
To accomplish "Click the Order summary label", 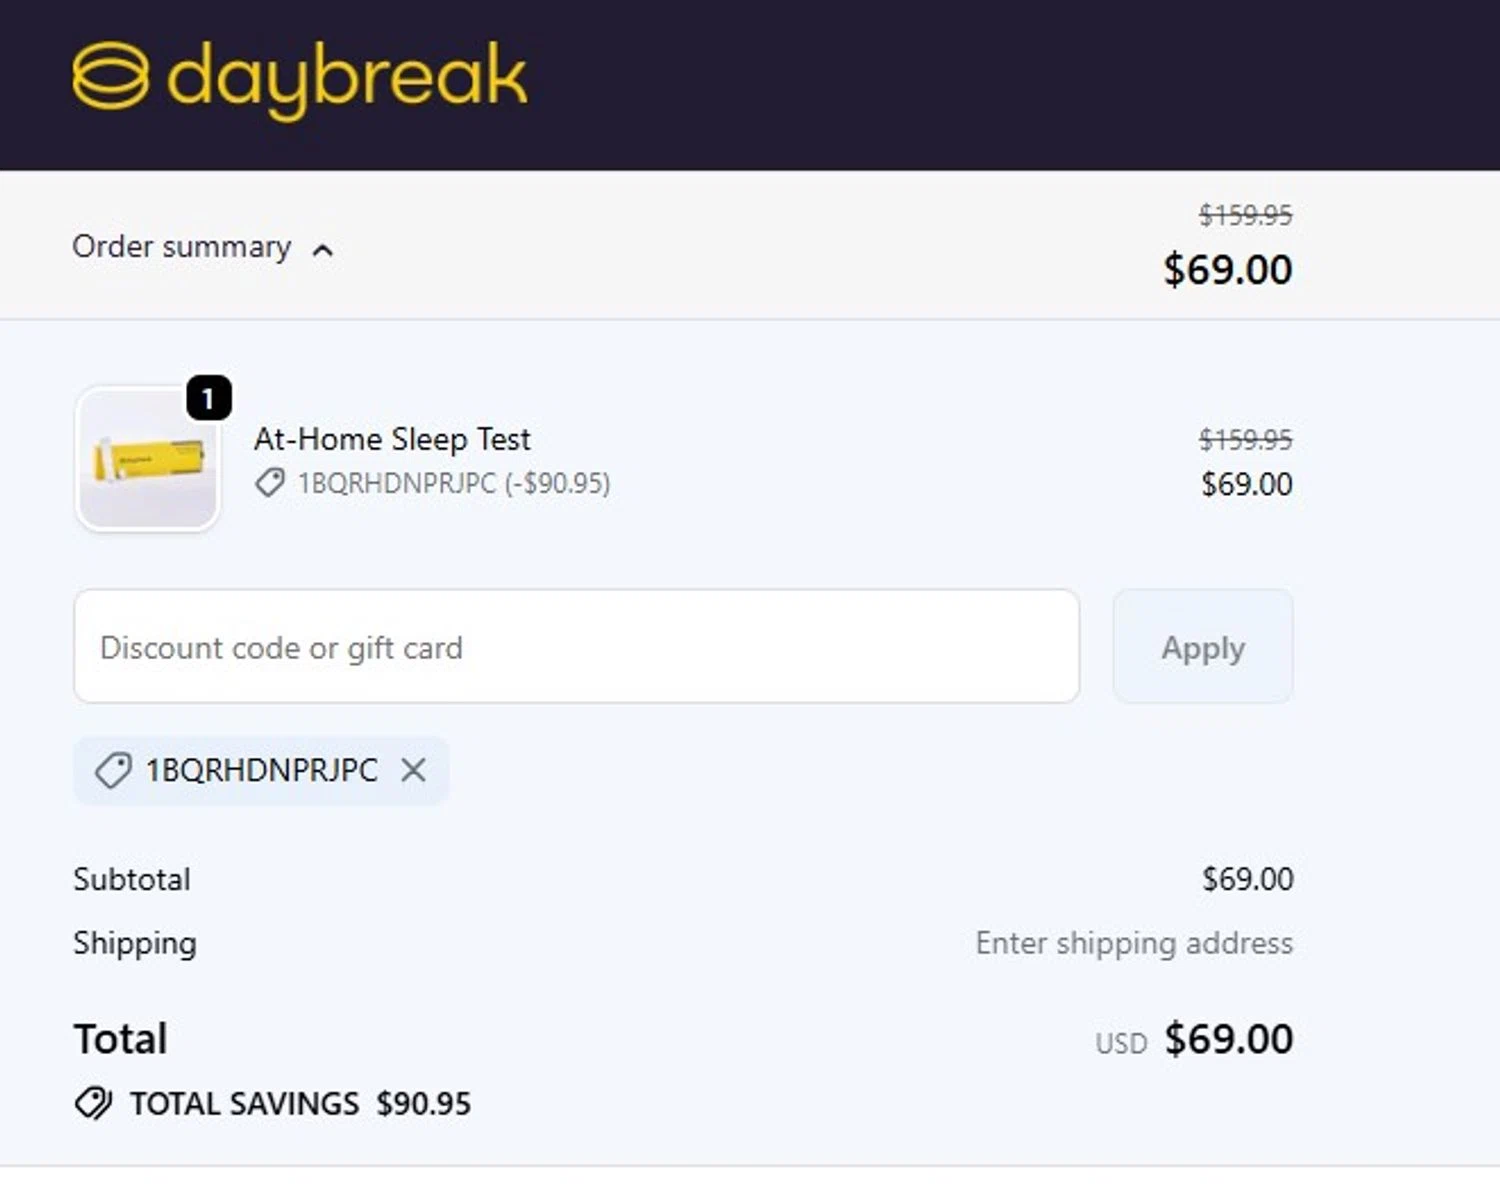I will [x=181, y=247].
